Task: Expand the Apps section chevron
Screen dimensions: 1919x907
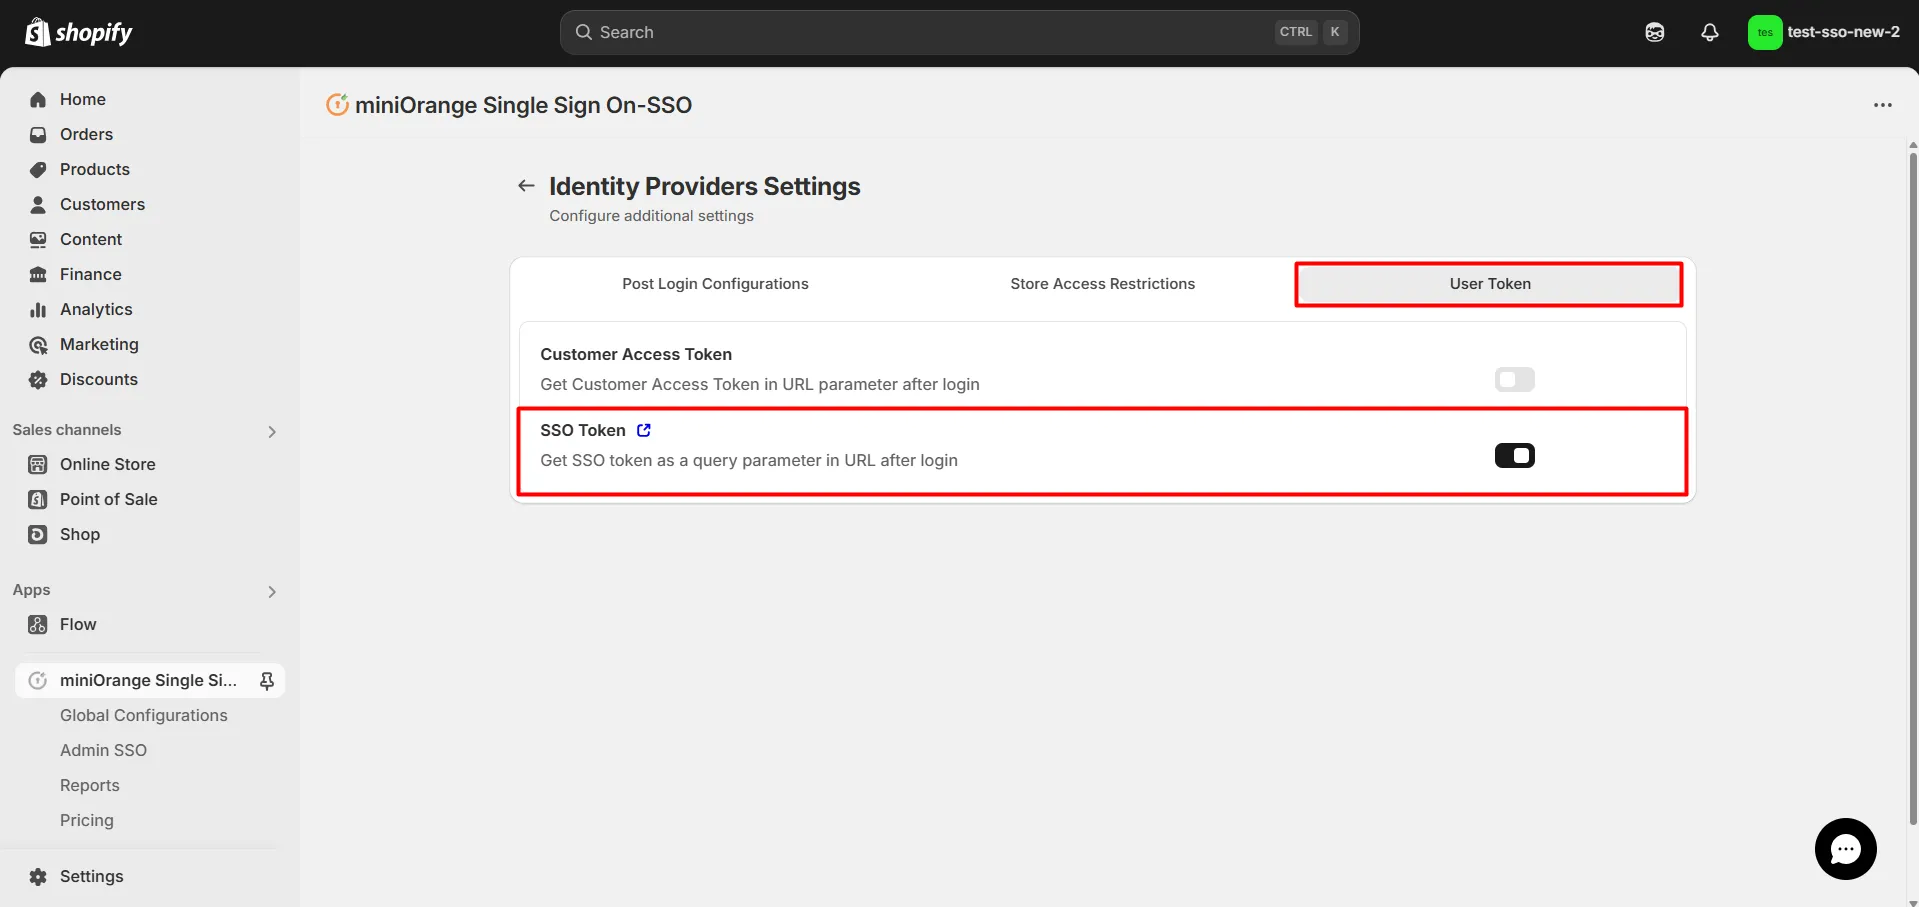Action: point(272,591)
